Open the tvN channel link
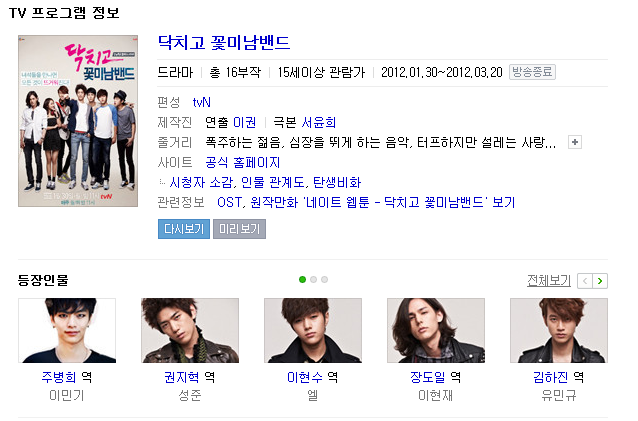 point(202,102)
